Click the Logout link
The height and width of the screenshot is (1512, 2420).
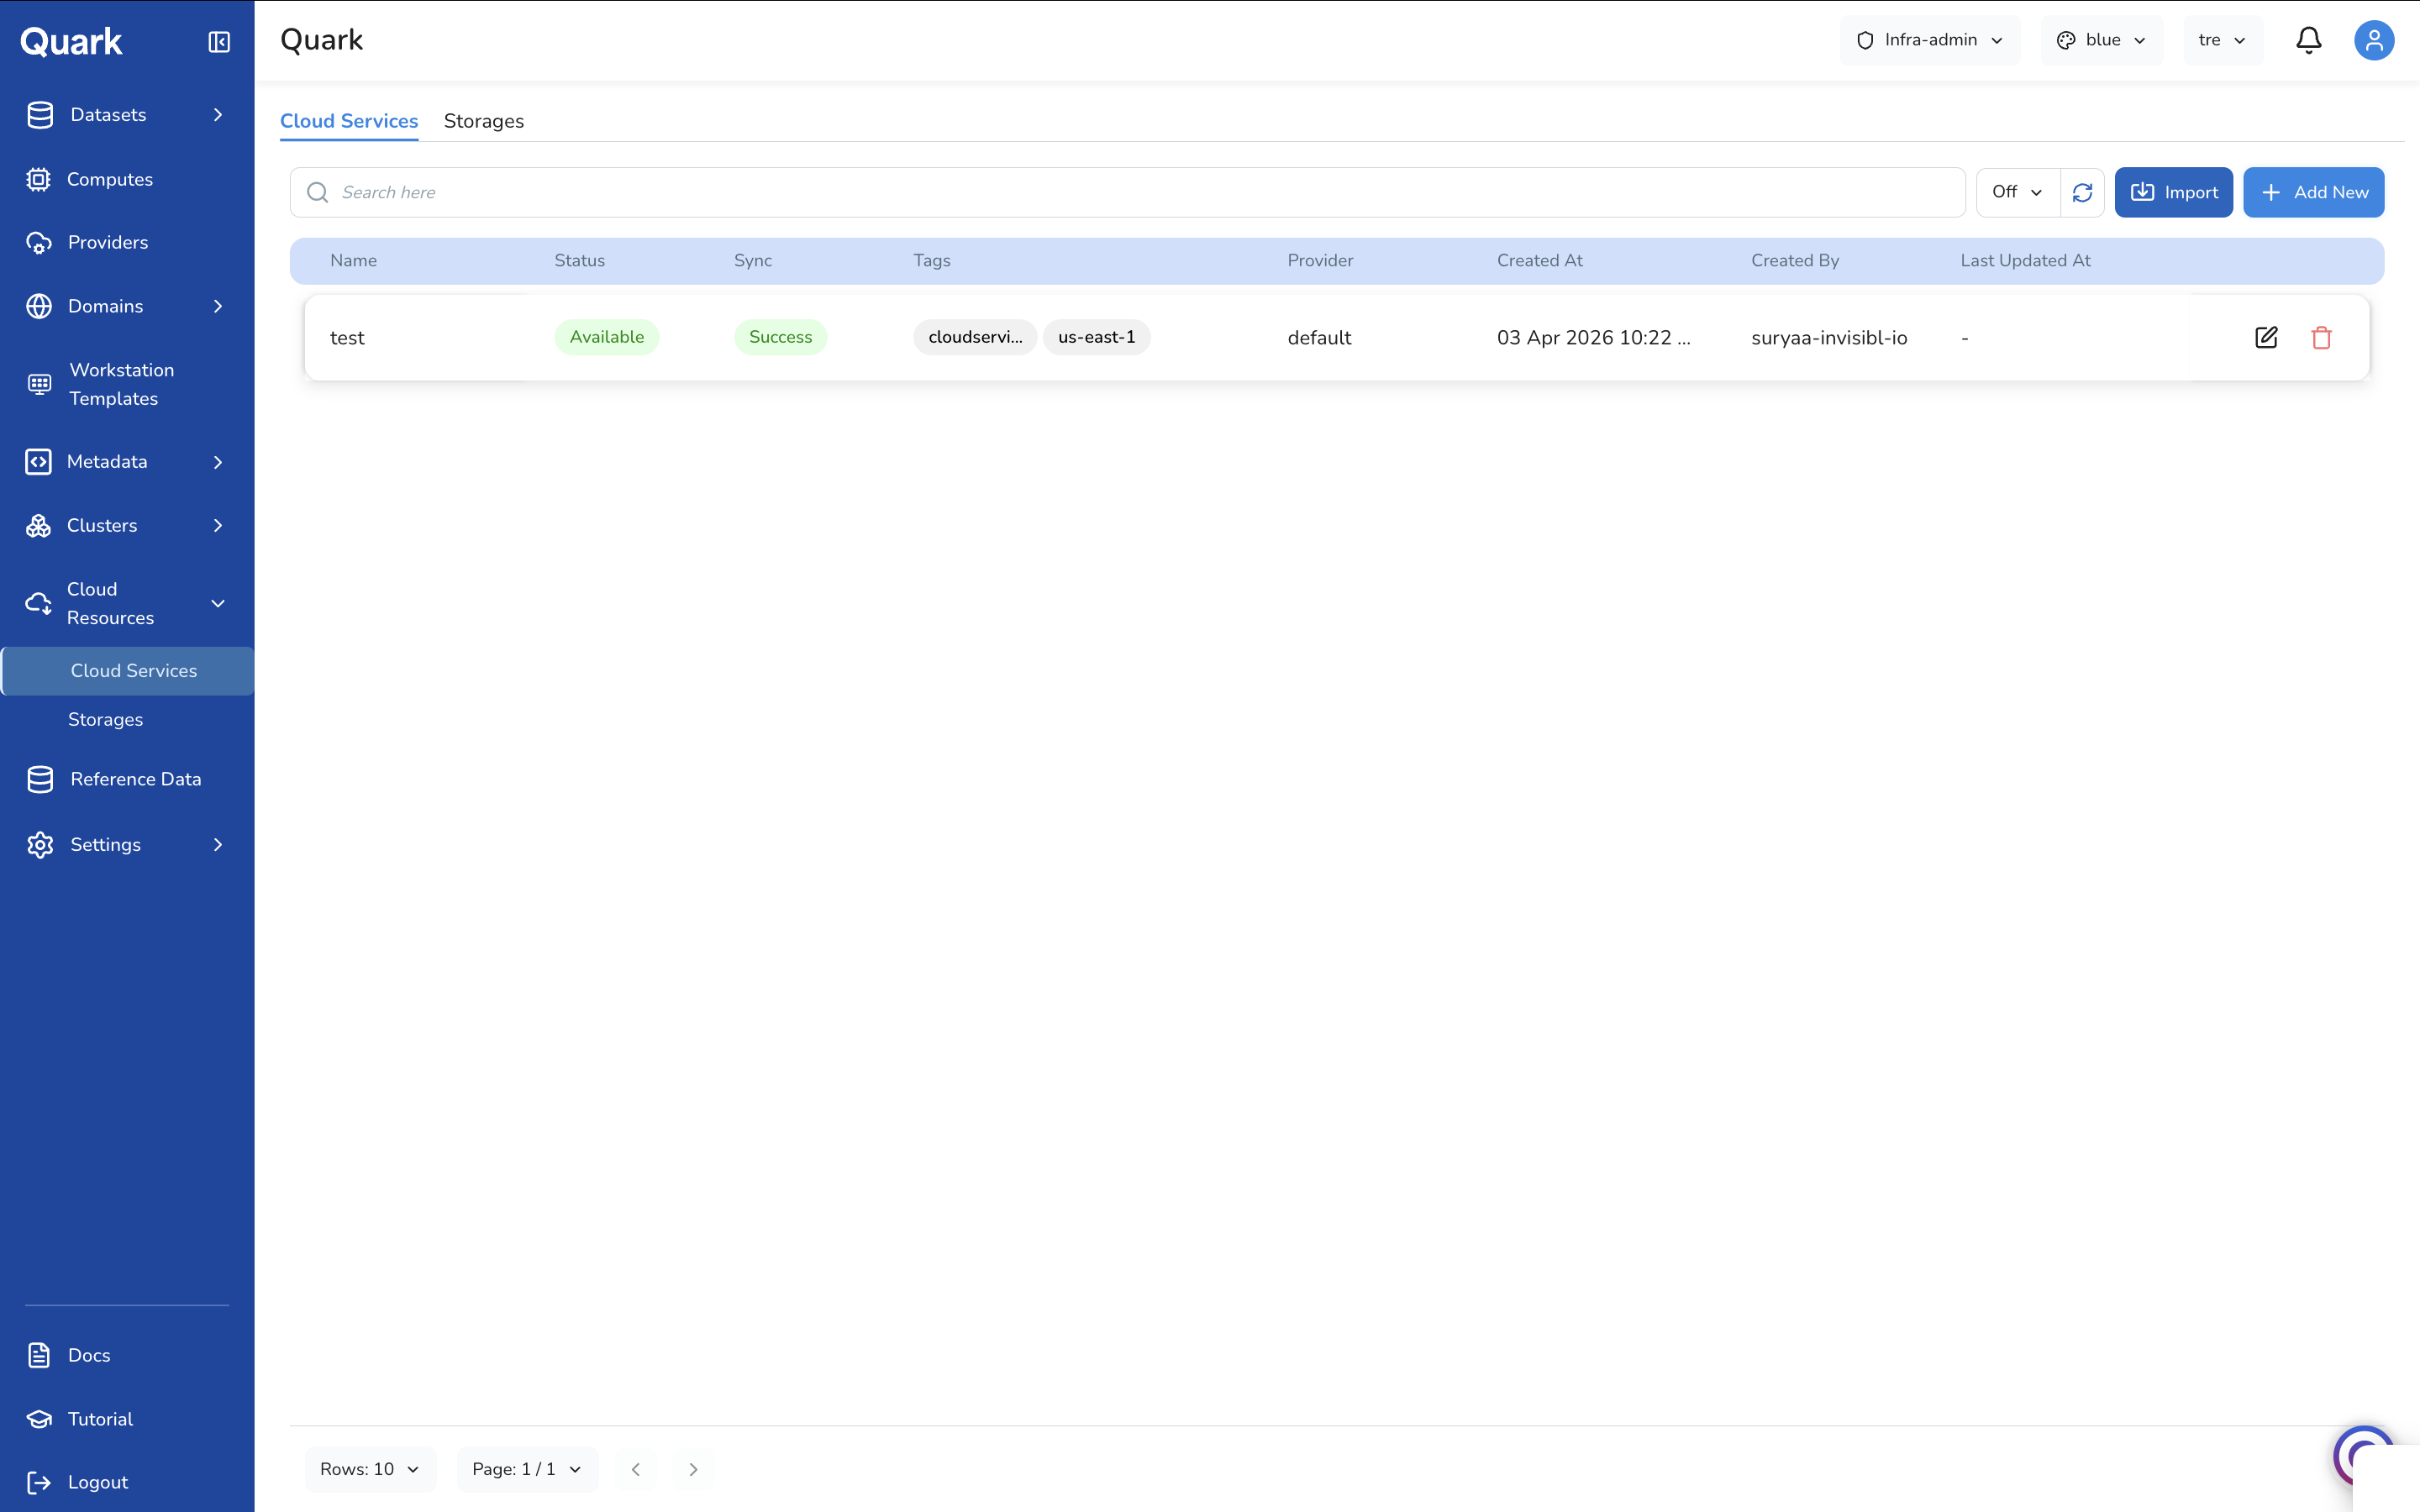(98, 1482)
